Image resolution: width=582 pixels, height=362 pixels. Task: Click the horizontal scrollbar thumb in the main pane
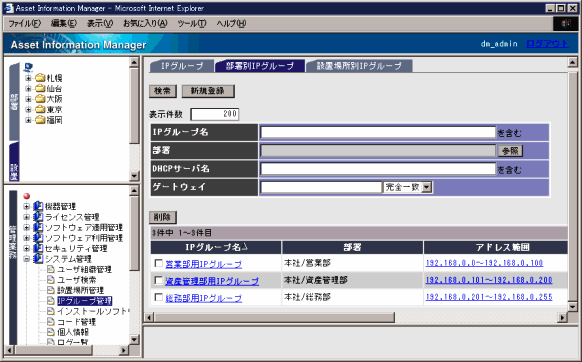pos(275,317)
